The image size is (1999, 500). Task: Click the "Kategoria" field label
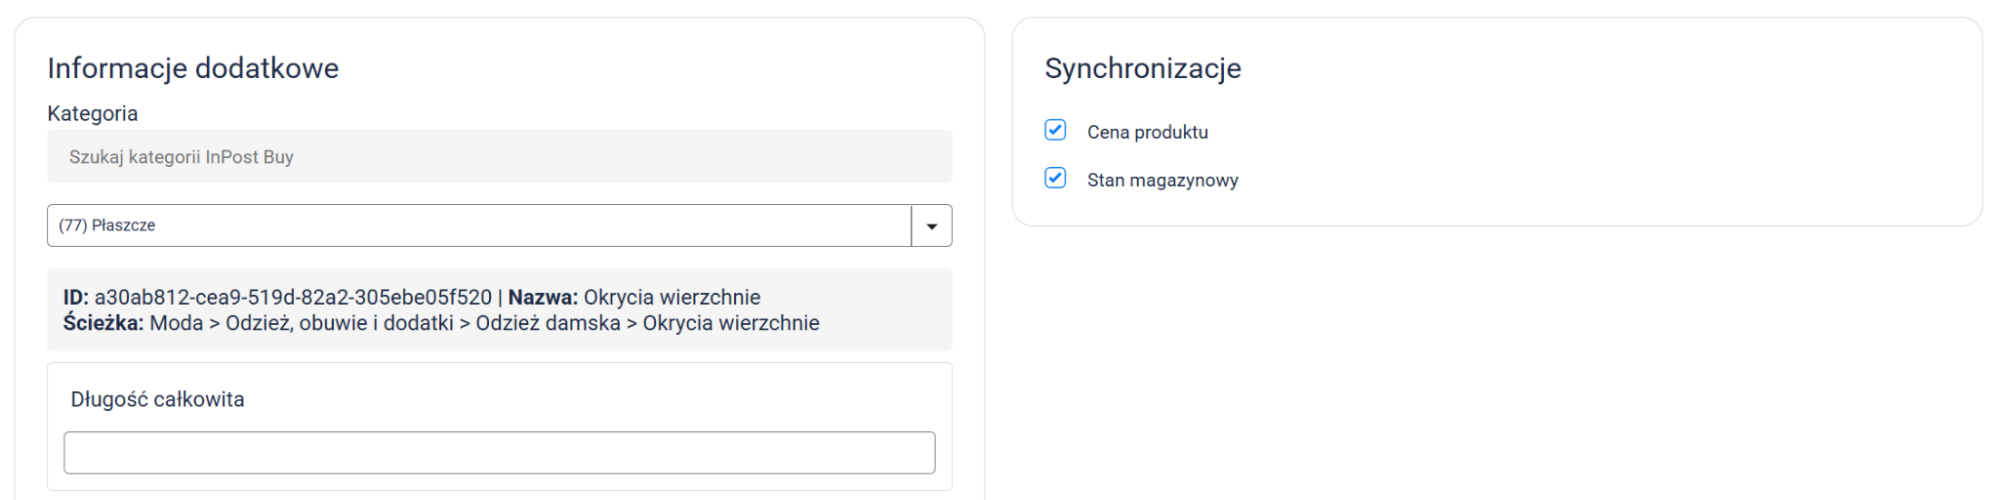coord(92,113)
